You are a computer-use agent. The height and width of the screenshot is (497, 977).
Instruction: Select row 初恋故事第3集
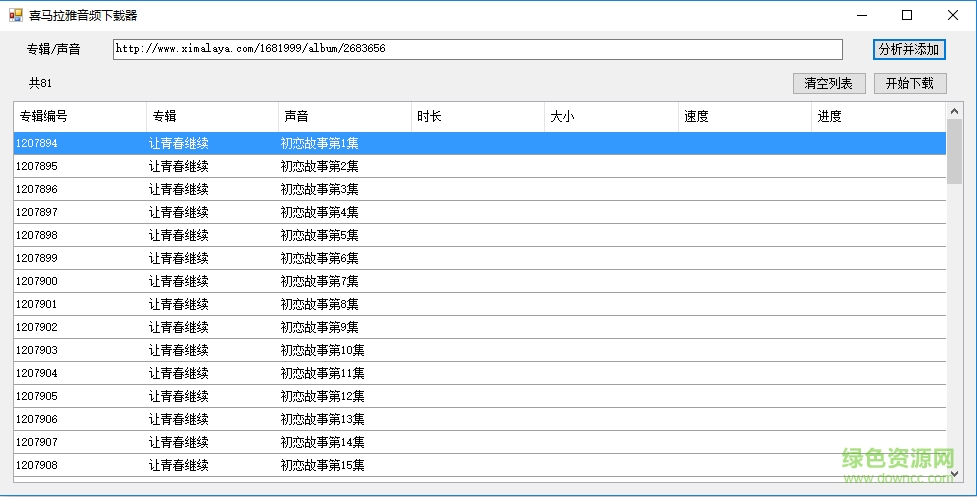click(x=480, y=189)
